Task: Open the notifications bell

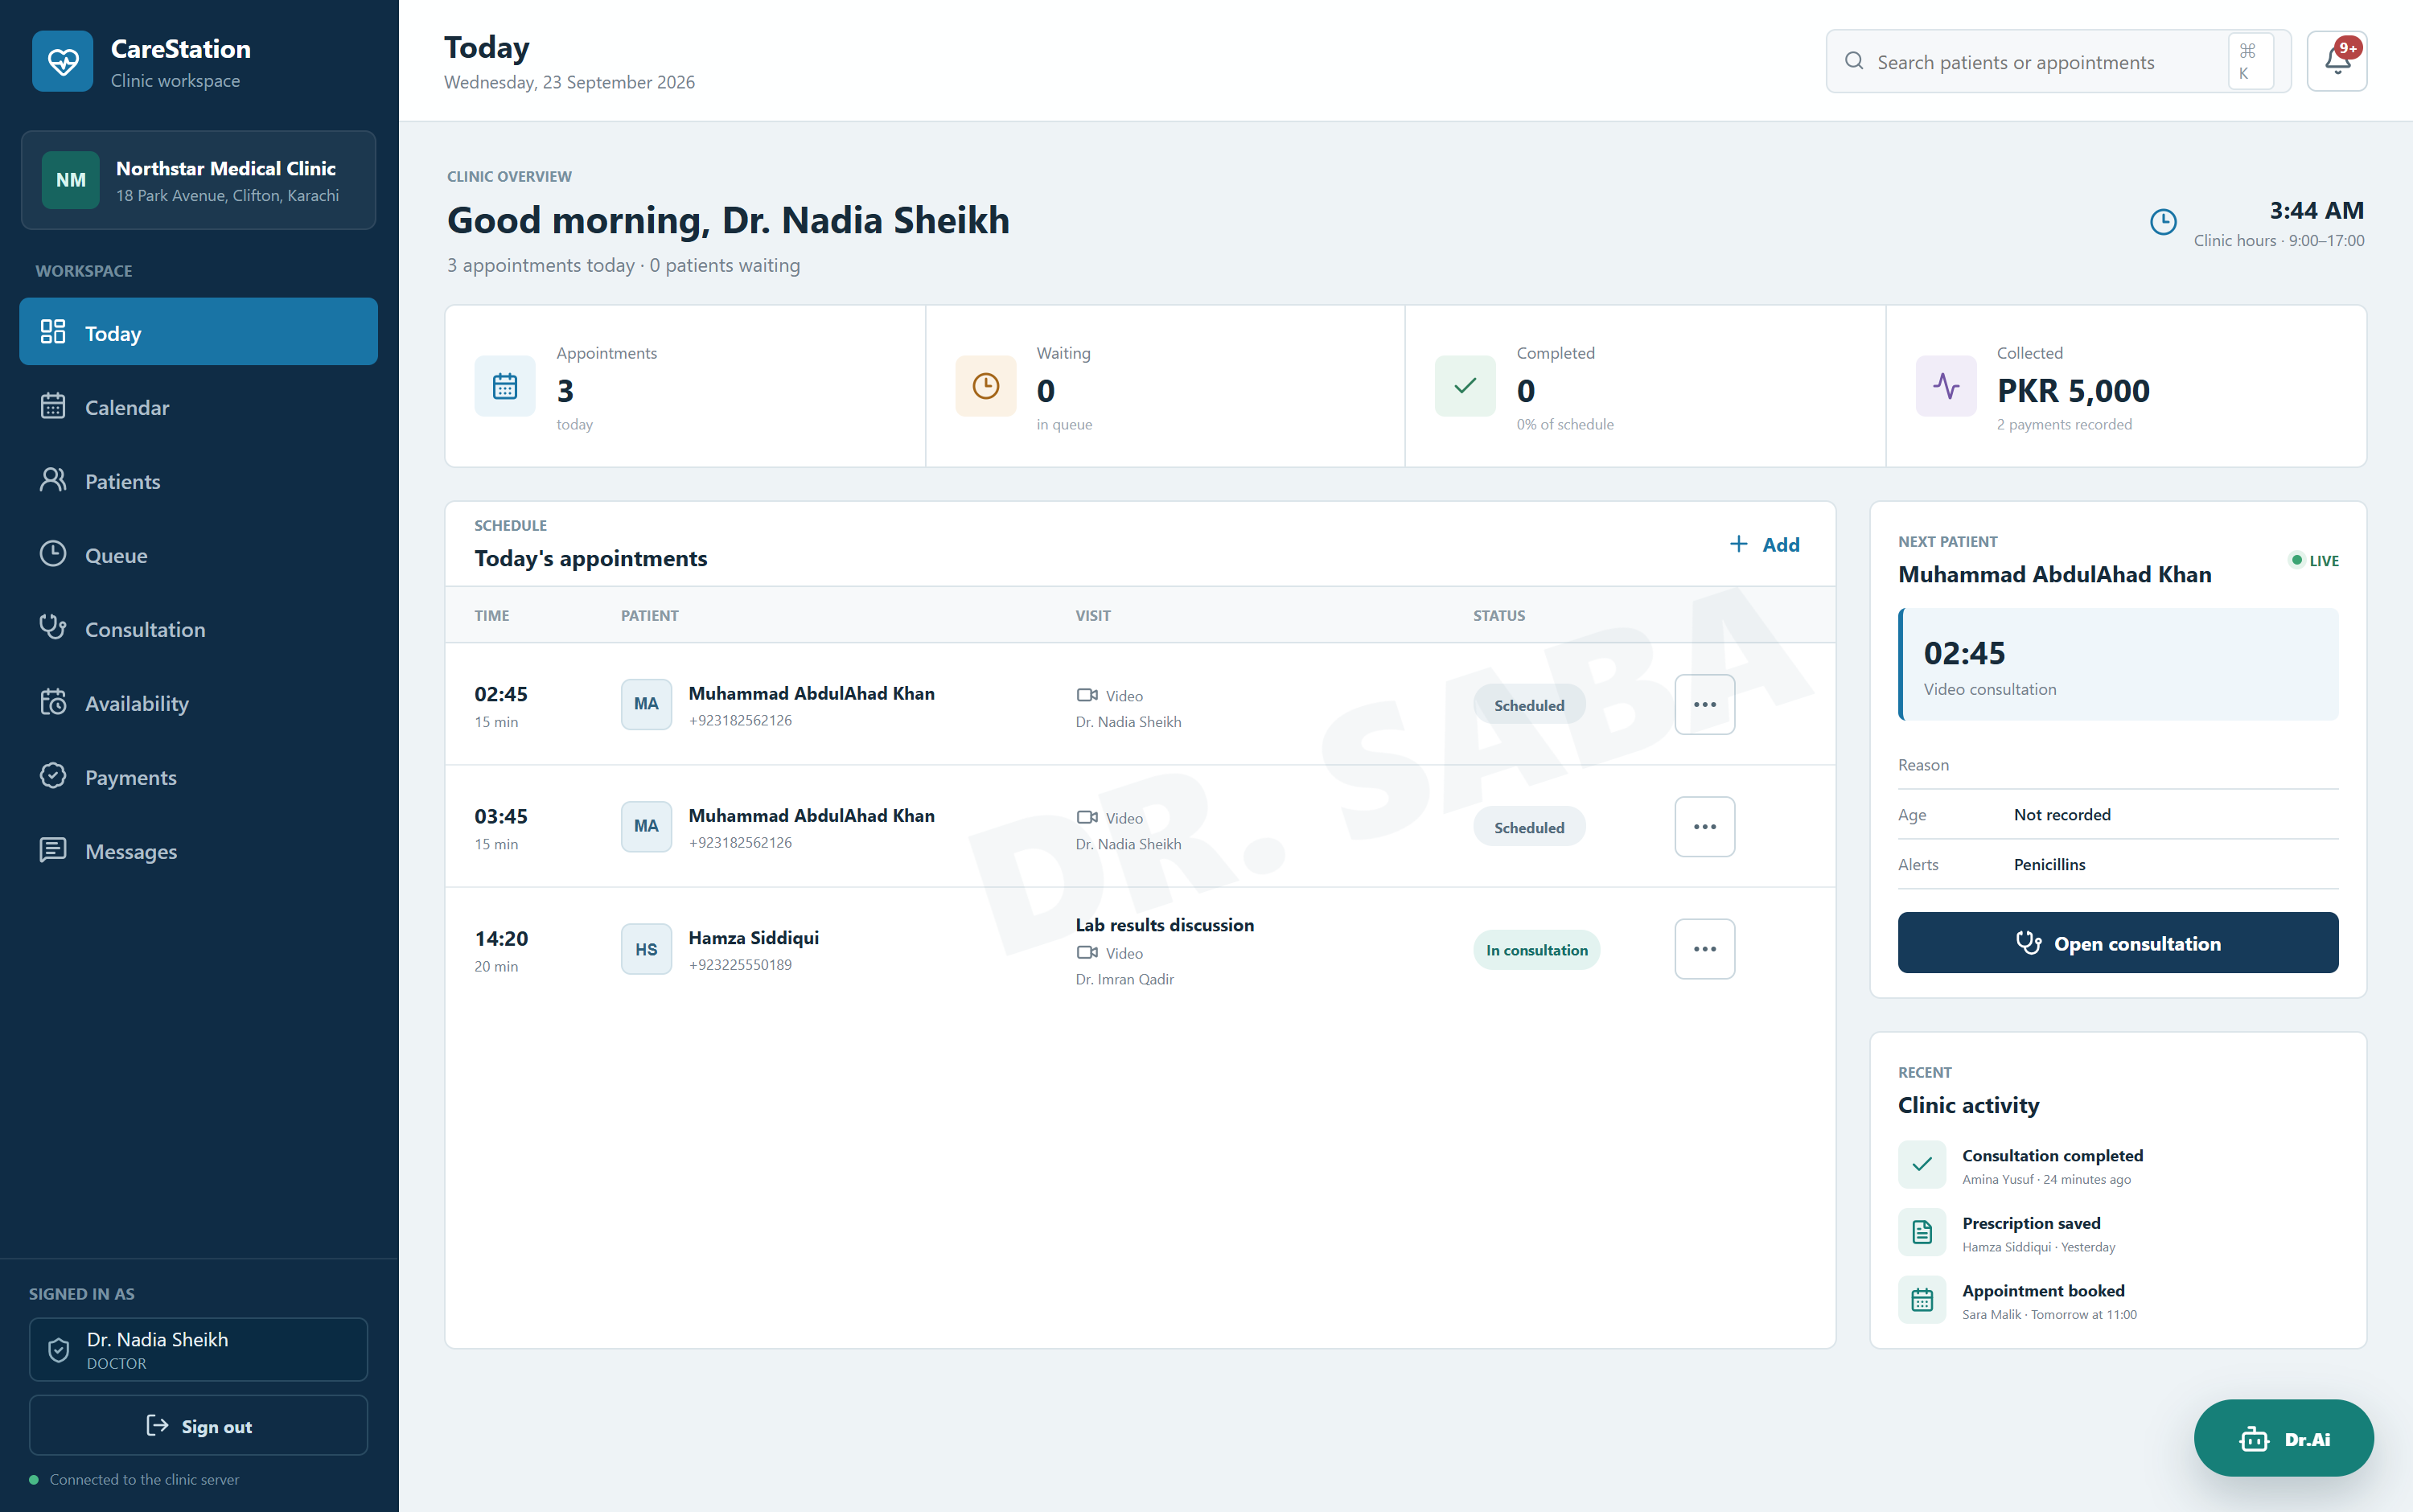Action: 2336,61
